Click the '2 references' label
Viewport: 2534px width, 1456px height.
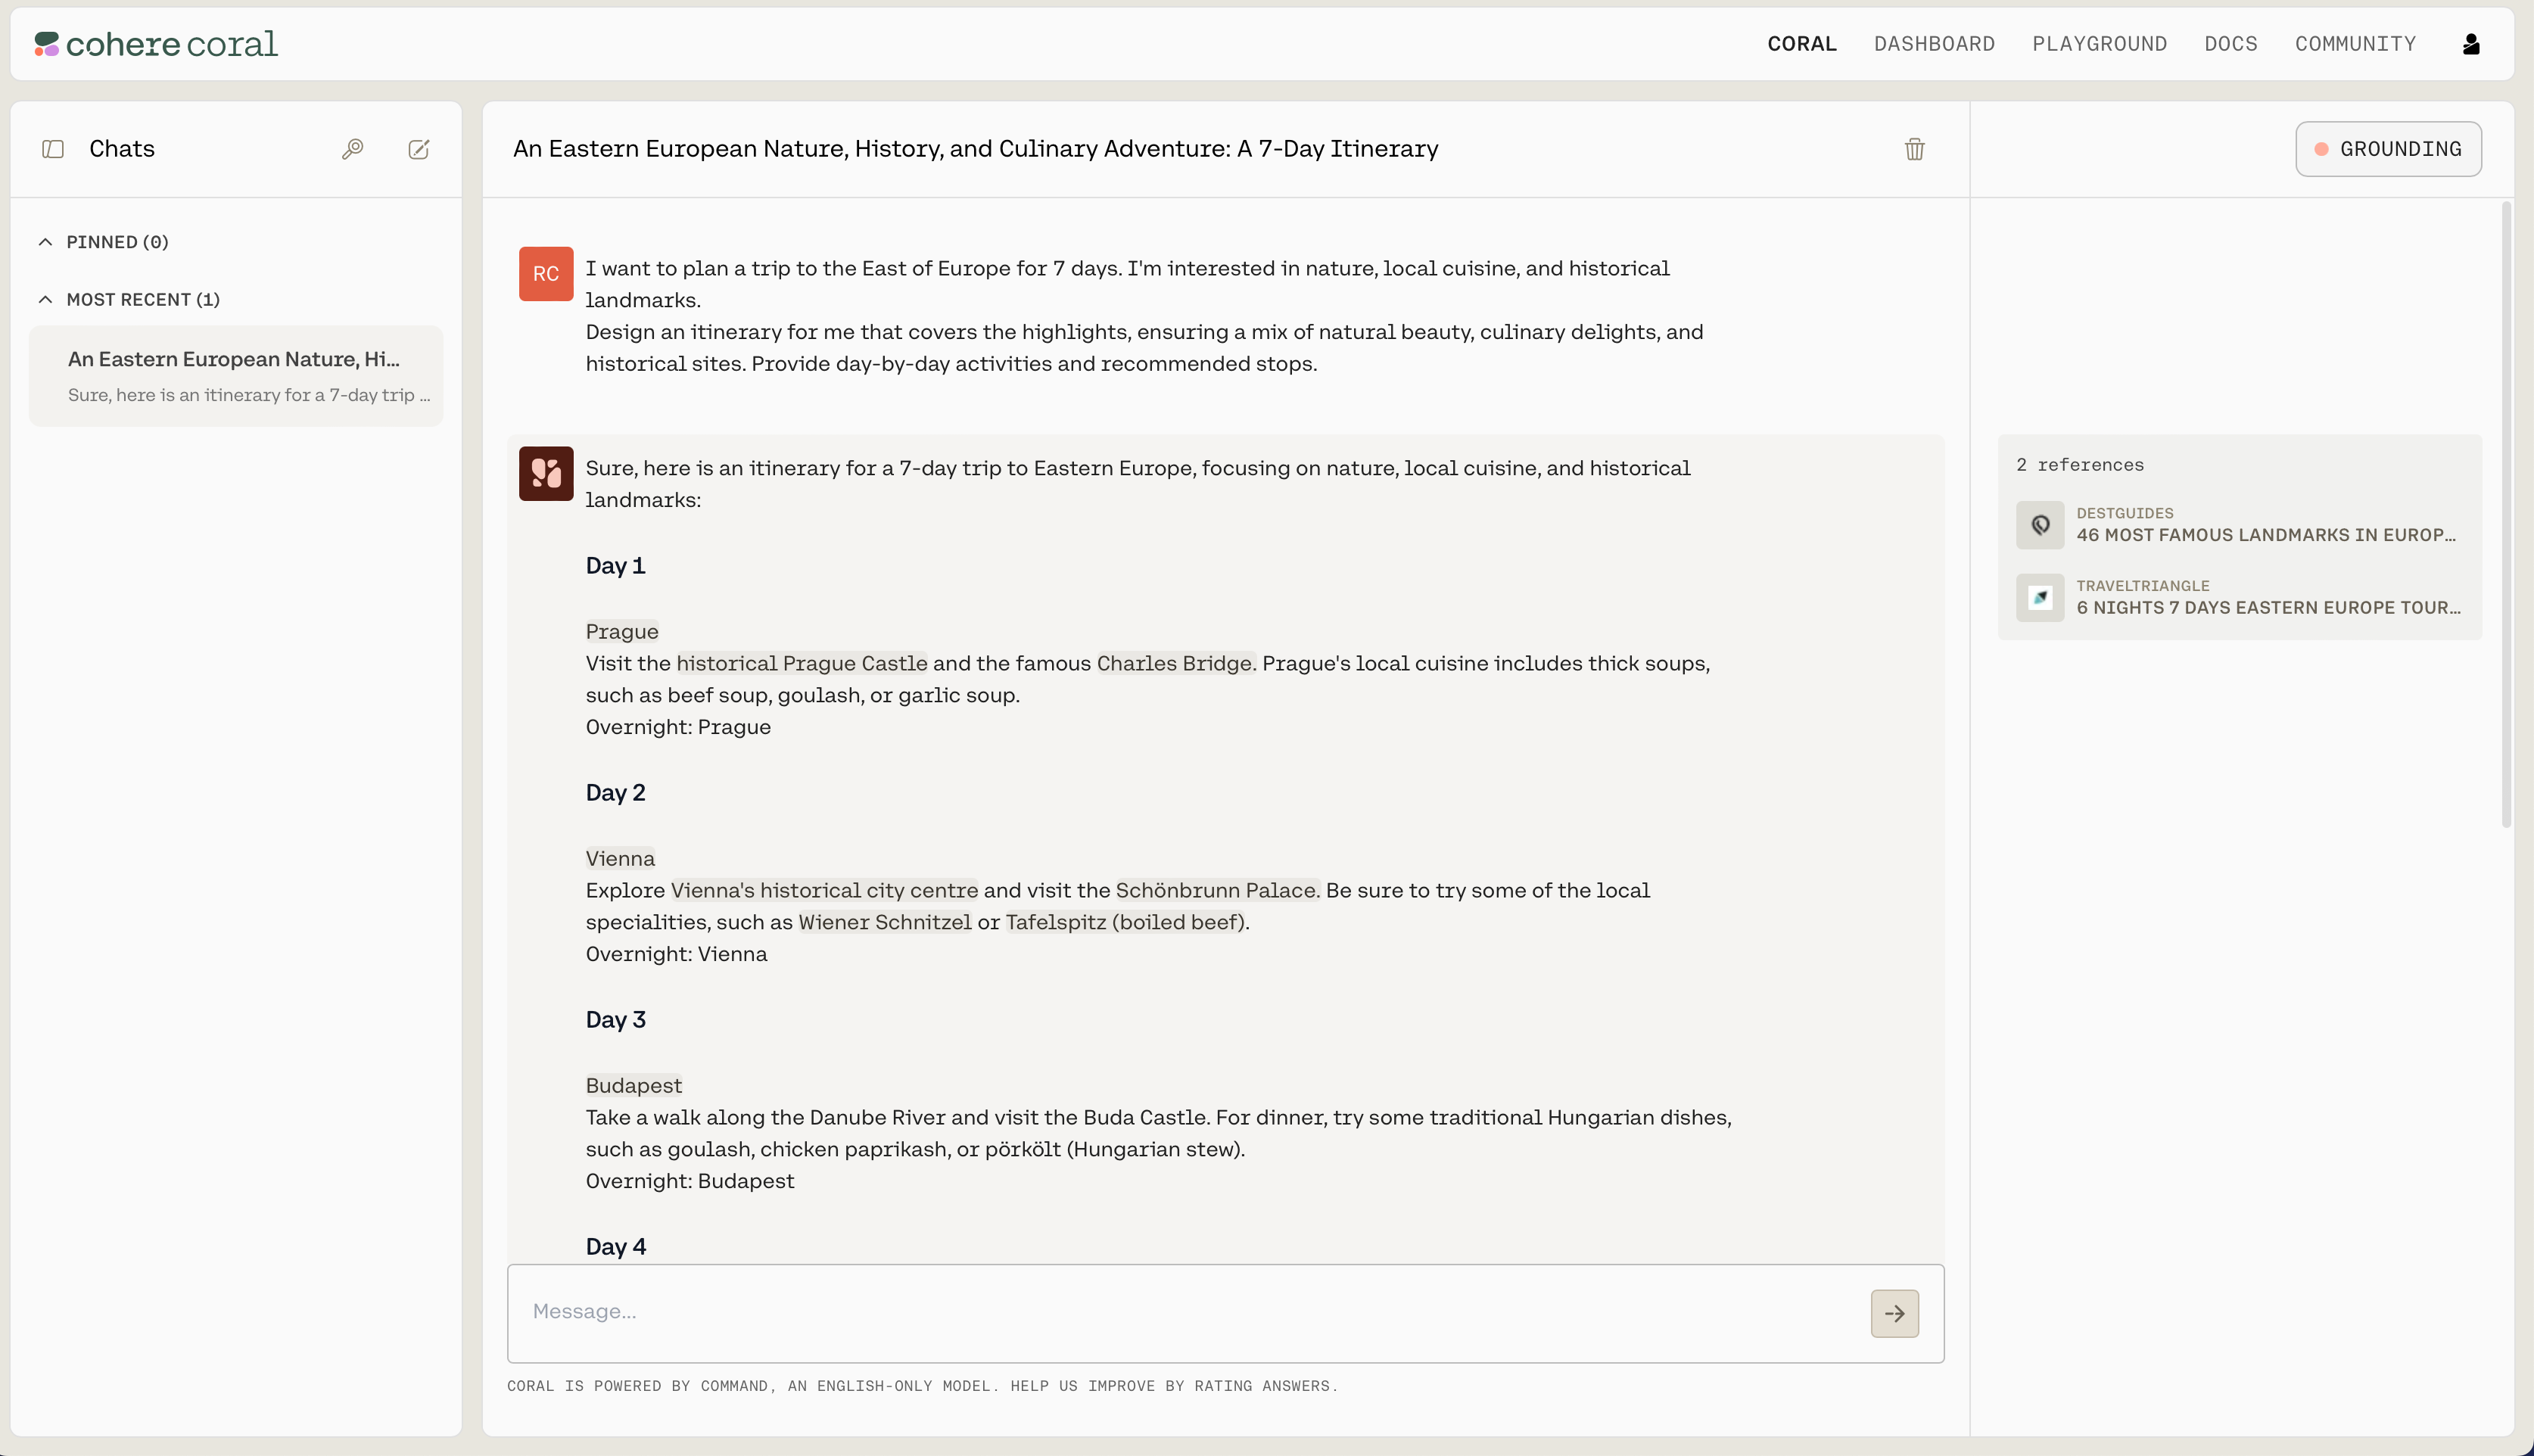(x=2080, y=465)
